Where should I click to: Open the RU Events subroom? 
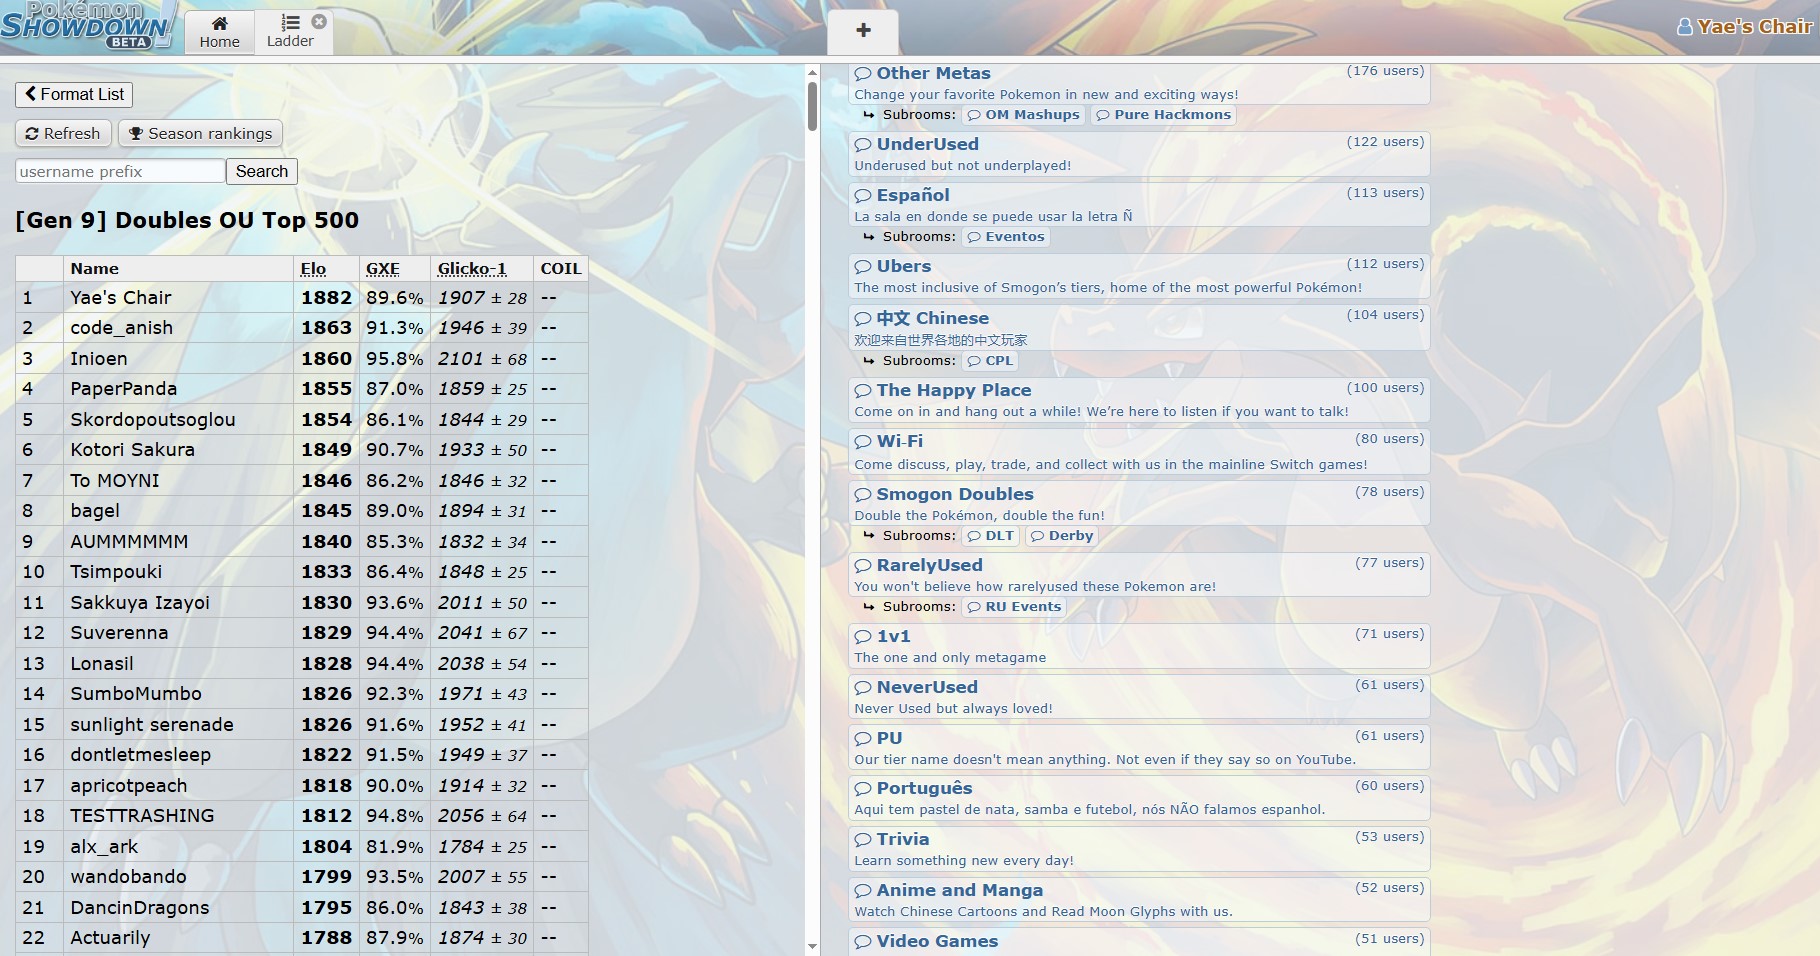pyautogui.click(x=1014, y=607)
